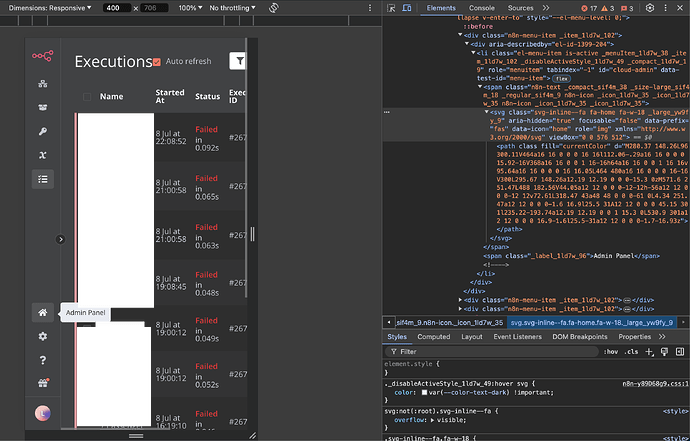690x441 pixels.
Task: Toggle the .cls classes panel
Action: (631, 352)
